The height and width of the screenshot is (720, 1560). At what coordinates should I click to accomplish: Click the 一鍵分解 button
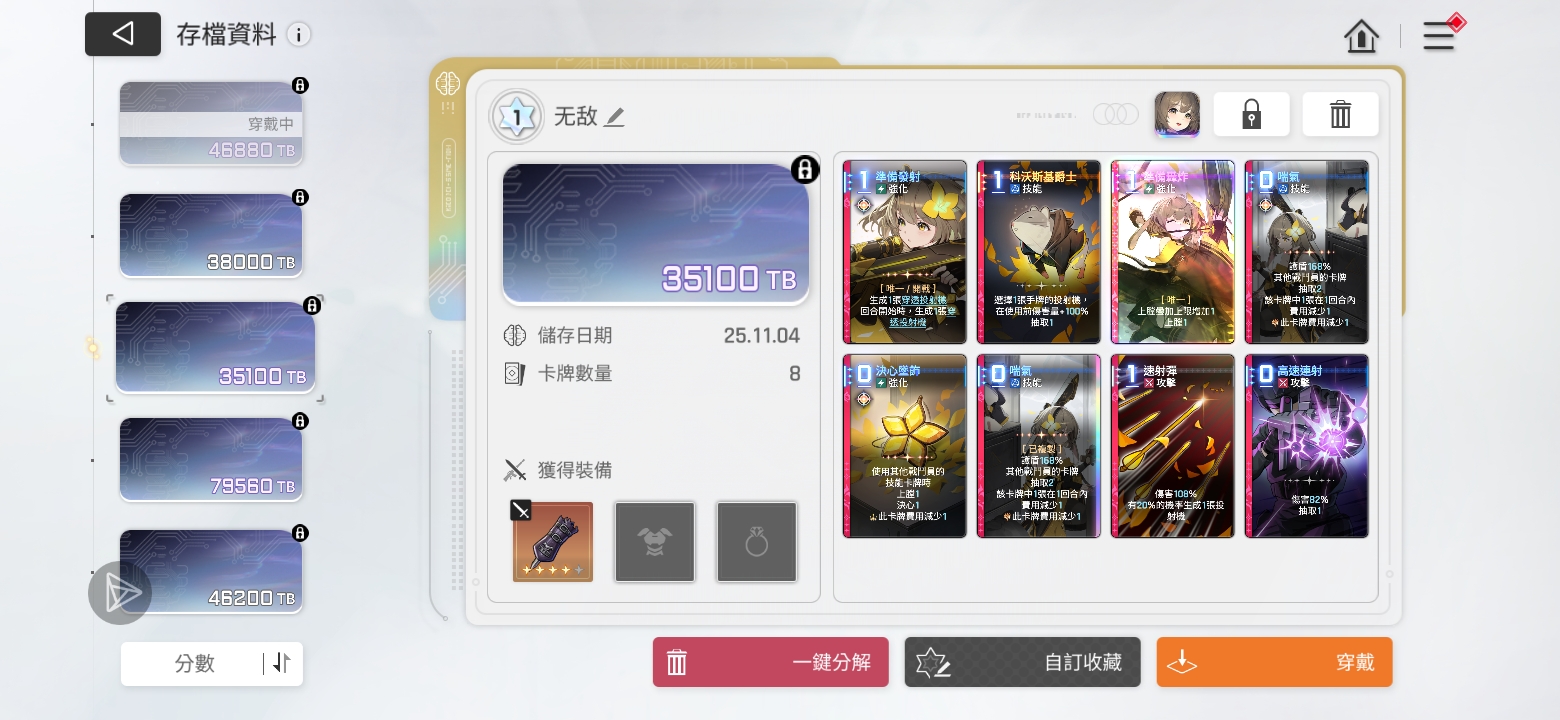pyautogui.click(x=770, y=662)
